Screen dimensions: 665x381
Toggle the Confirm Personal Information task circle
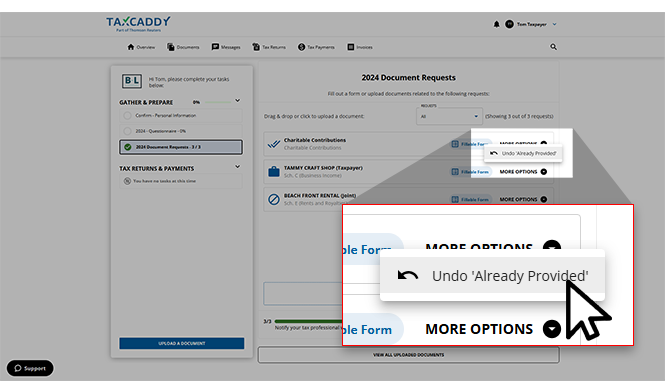[x=127, y=115]
